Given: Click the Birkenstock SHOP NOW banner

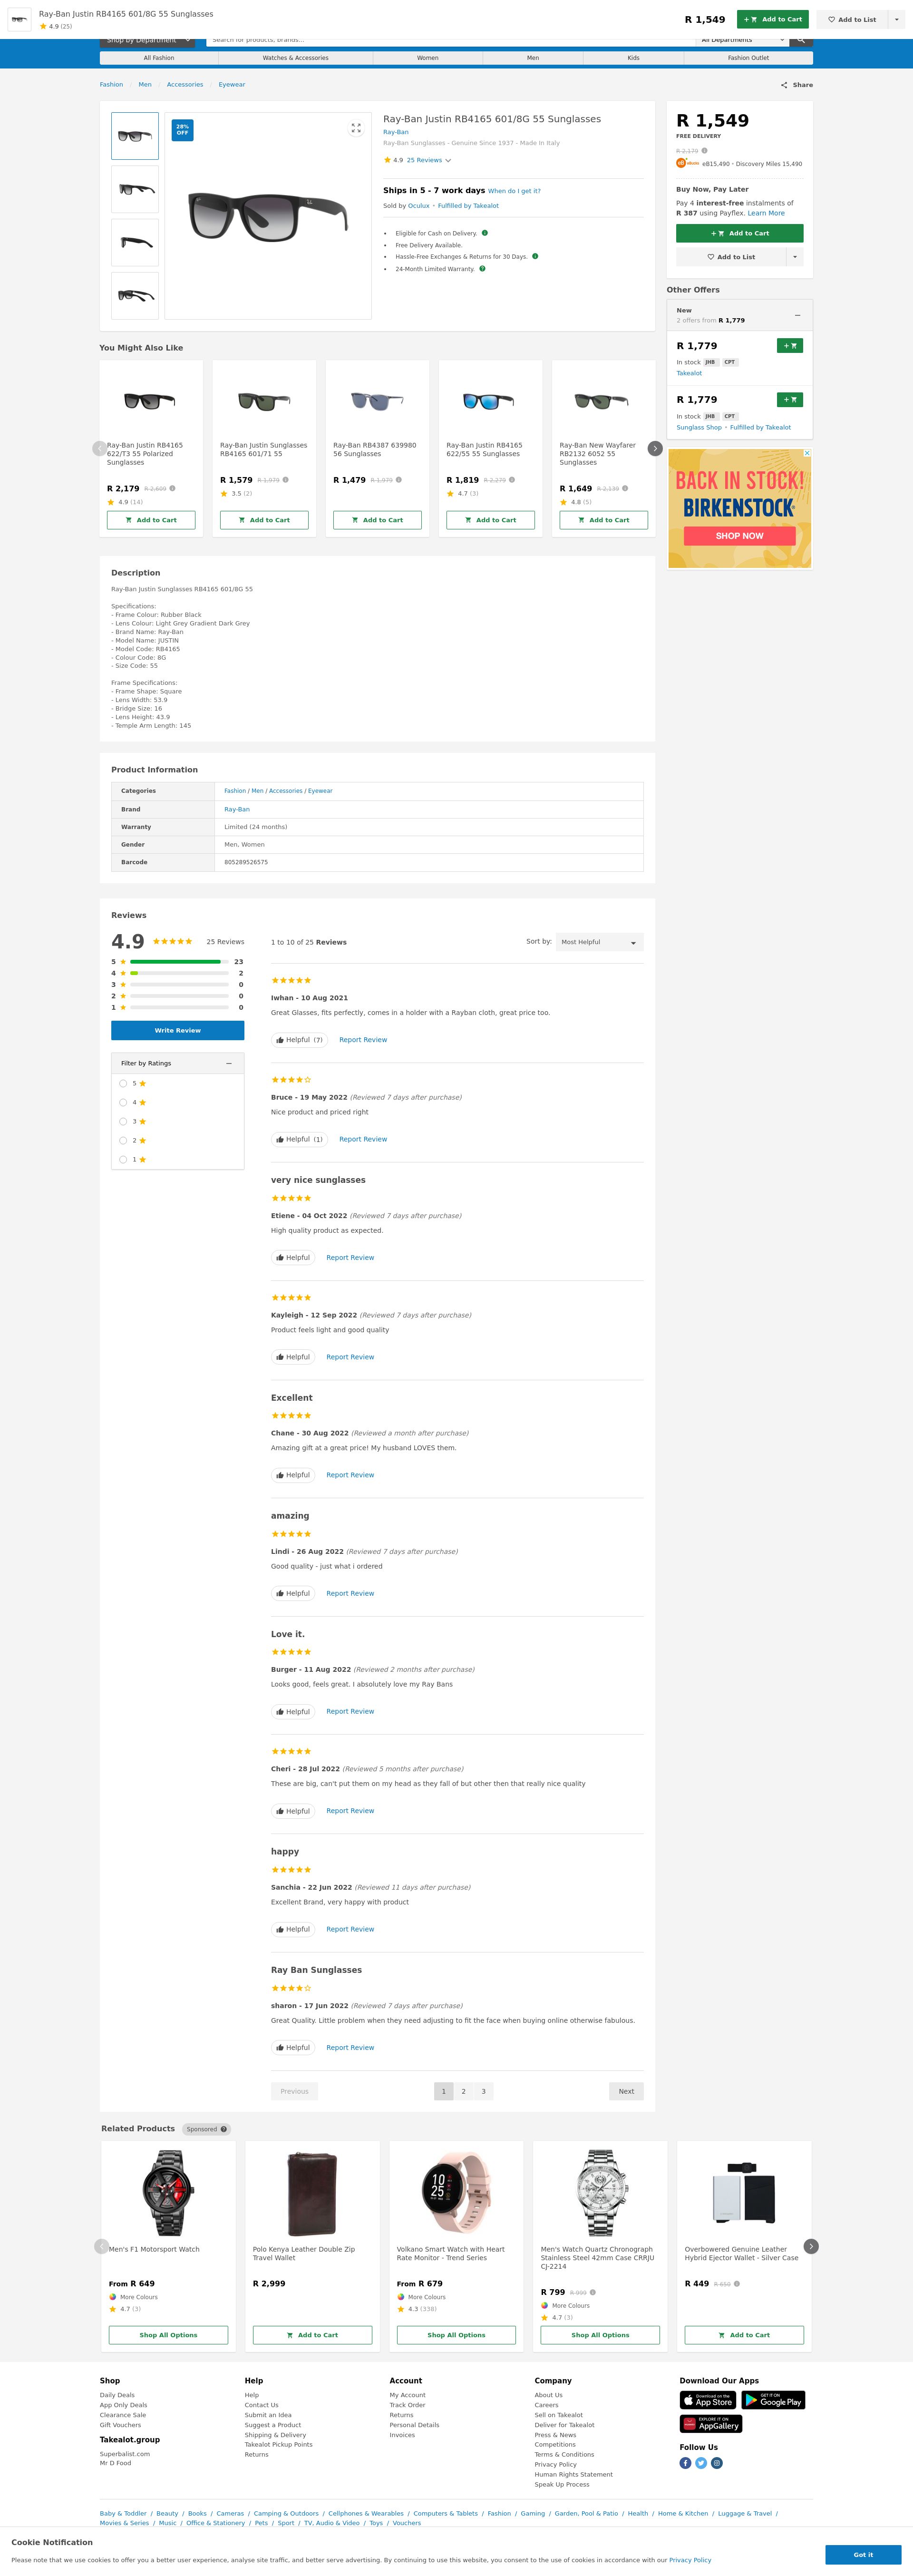Looking at the screenshot, I should [x=740, y=536].
